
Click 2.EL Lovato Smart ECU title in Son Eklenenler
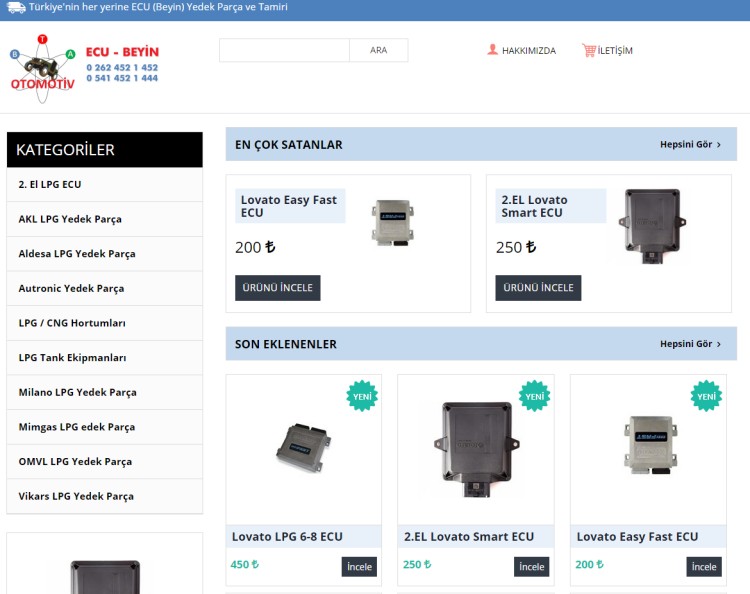click(x=469, y=537)
